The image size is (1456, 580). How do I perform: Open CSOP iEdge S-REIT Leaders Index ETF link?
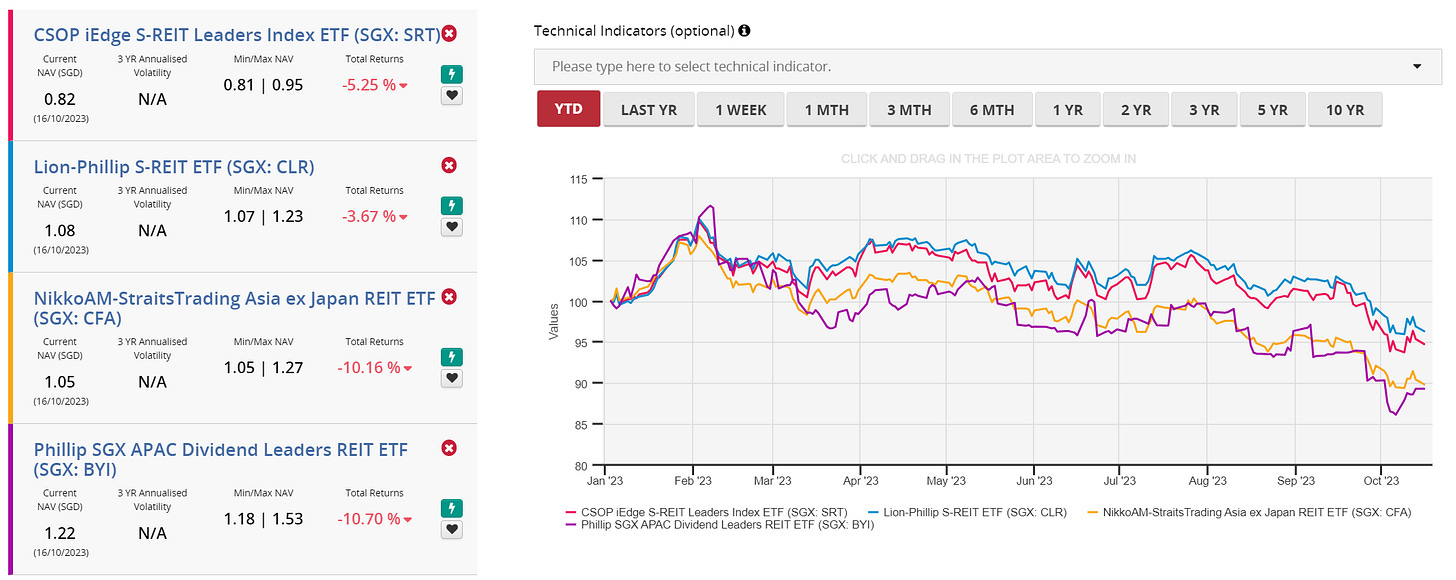(236, 34)
